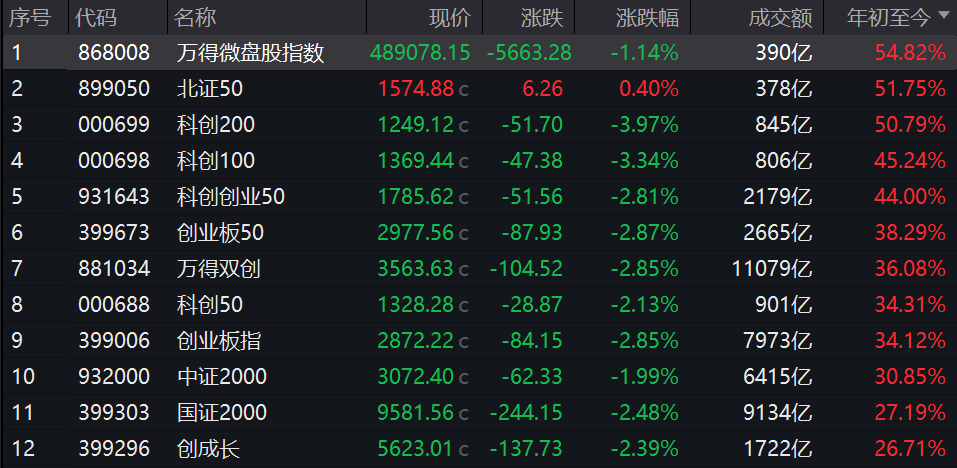Click the price 1249.12
The height and width of the screenshot is (468, 957).
[416, 125]
